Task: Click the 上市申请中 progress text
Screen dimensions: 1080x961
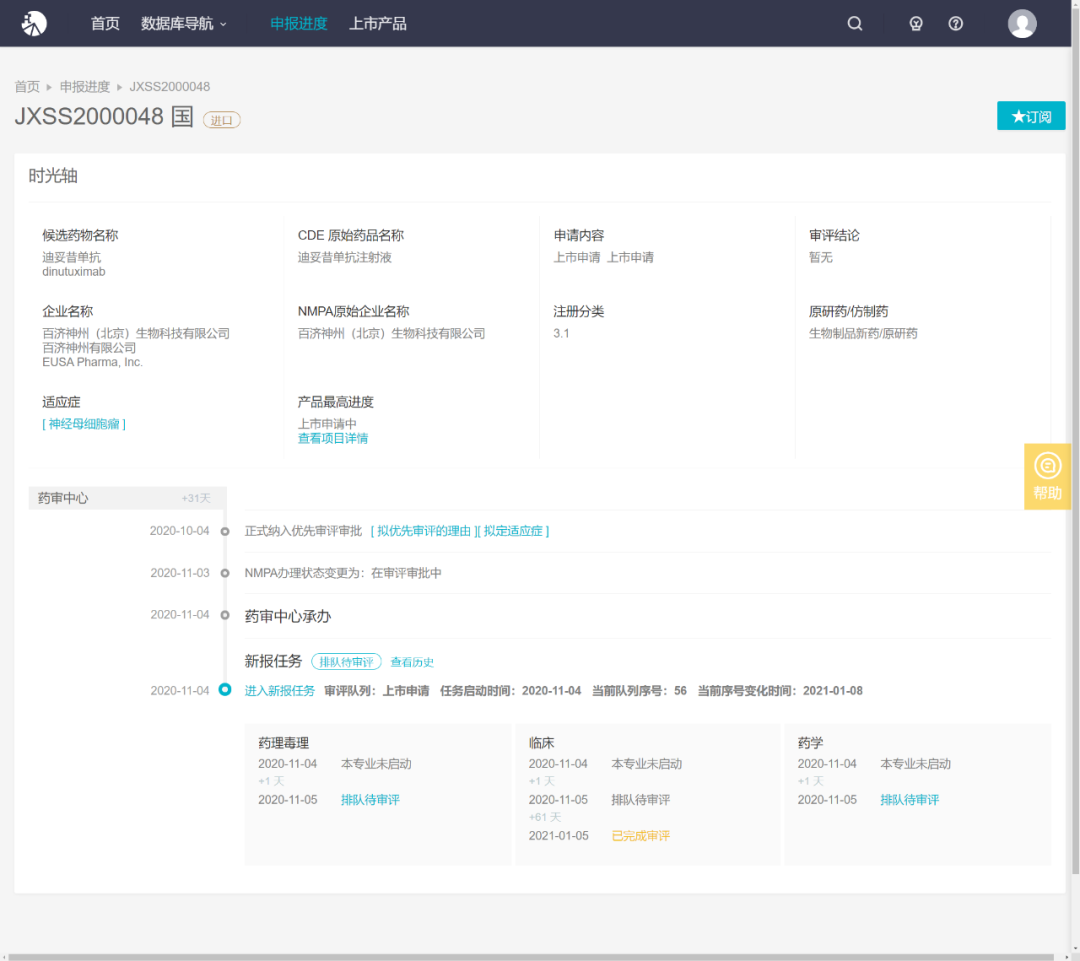Action: [327, 424]
